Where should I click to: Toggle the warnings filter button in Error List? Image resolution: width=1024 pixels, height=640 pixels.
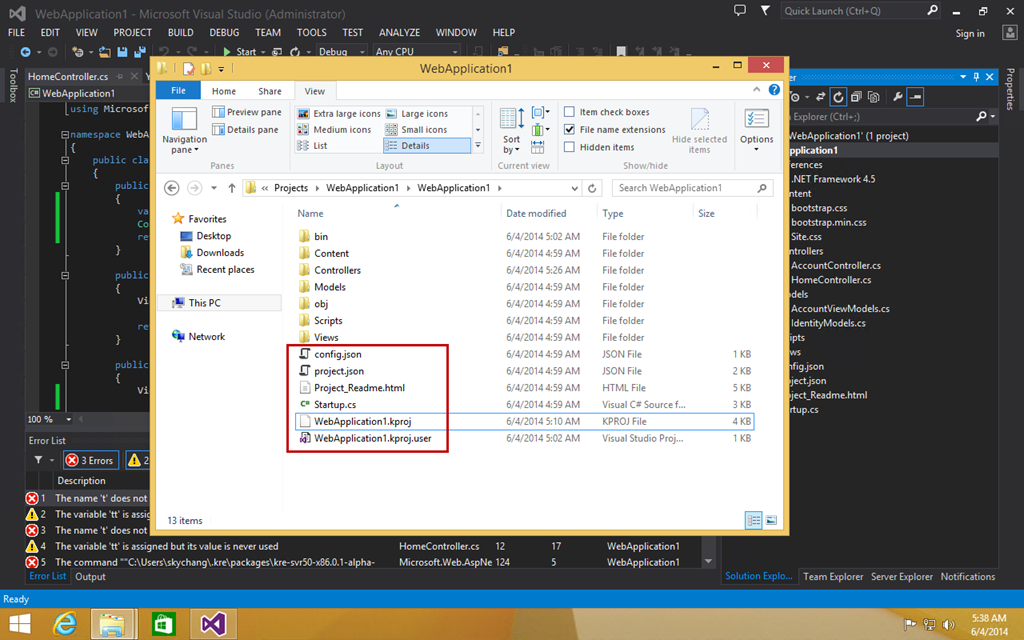pyautogui.click(x=138, y=460)
